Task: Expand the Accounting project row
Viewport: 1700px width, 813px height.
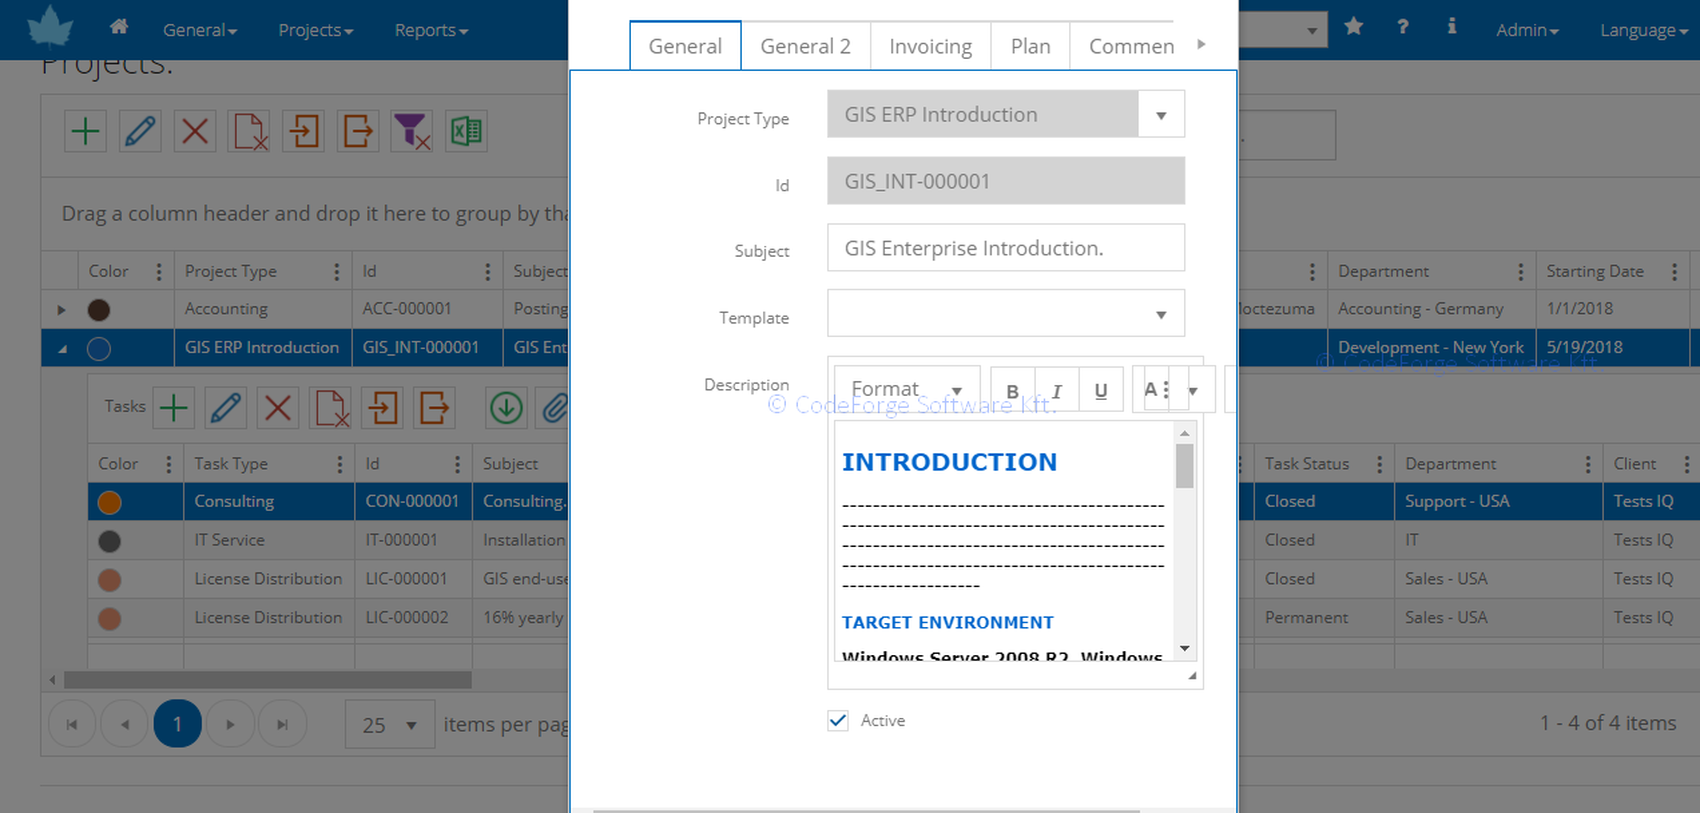Action: (x=61, y=310)
